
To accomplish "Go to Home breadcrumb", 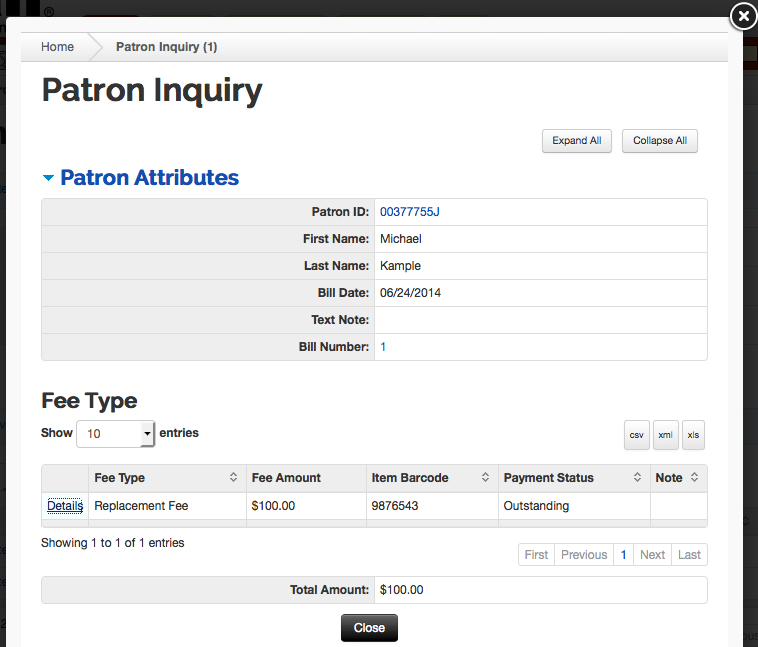I will pos(58,47).
